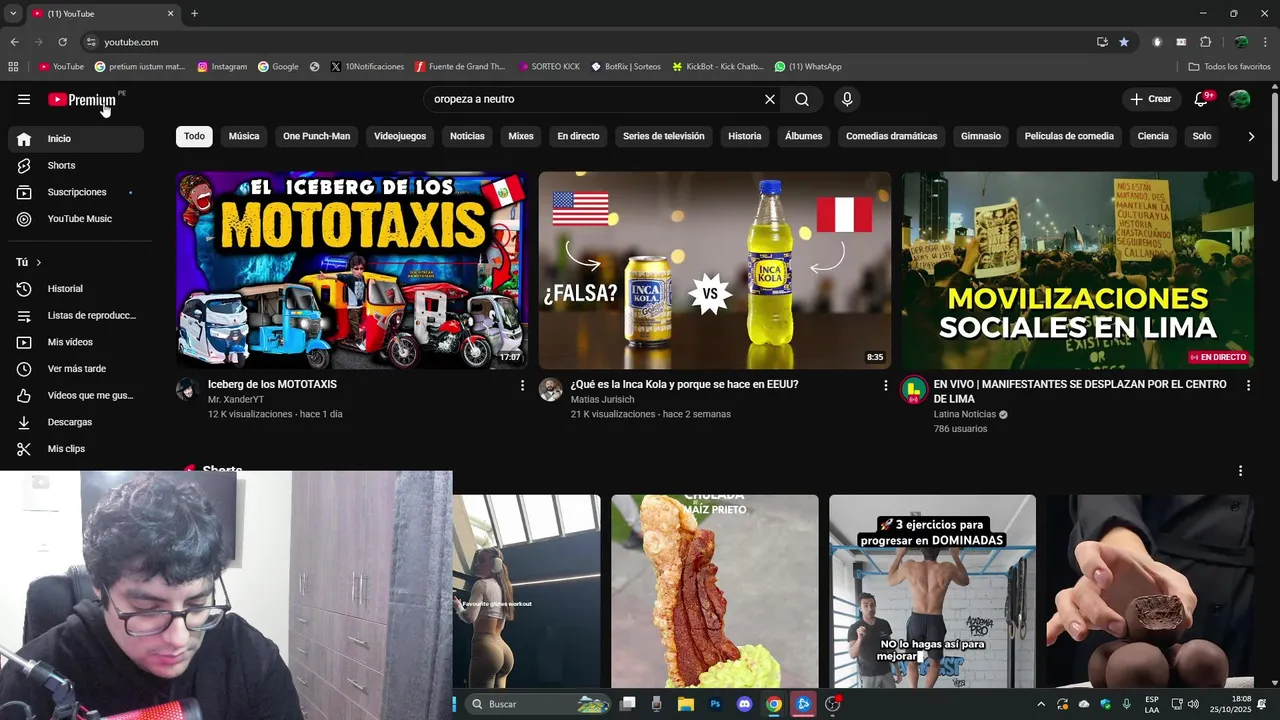
Task: Select the Música filter chip
Action: tap(244, 136)
